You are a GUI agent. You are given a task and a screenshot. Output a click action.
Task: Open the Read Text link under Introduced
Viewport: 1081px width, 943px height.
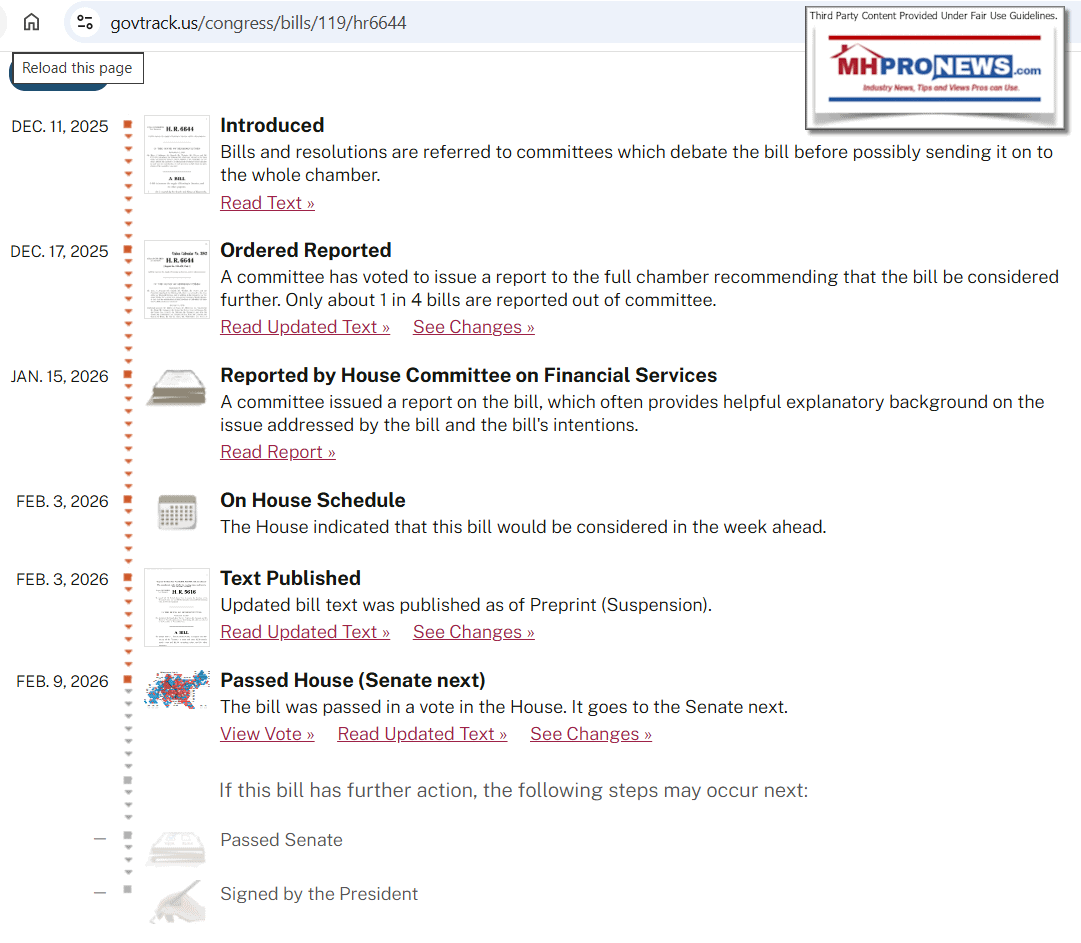(x=267, y=203)
